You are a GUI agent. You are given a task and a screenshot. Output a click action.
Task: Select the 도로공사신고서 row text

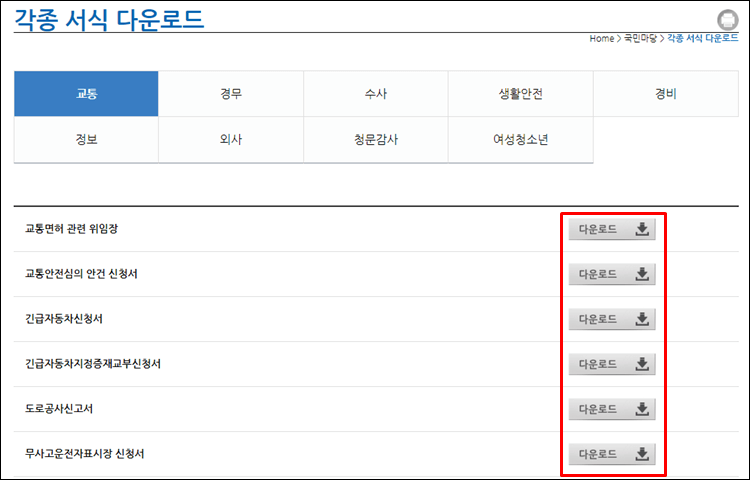[x=59, y=409]
